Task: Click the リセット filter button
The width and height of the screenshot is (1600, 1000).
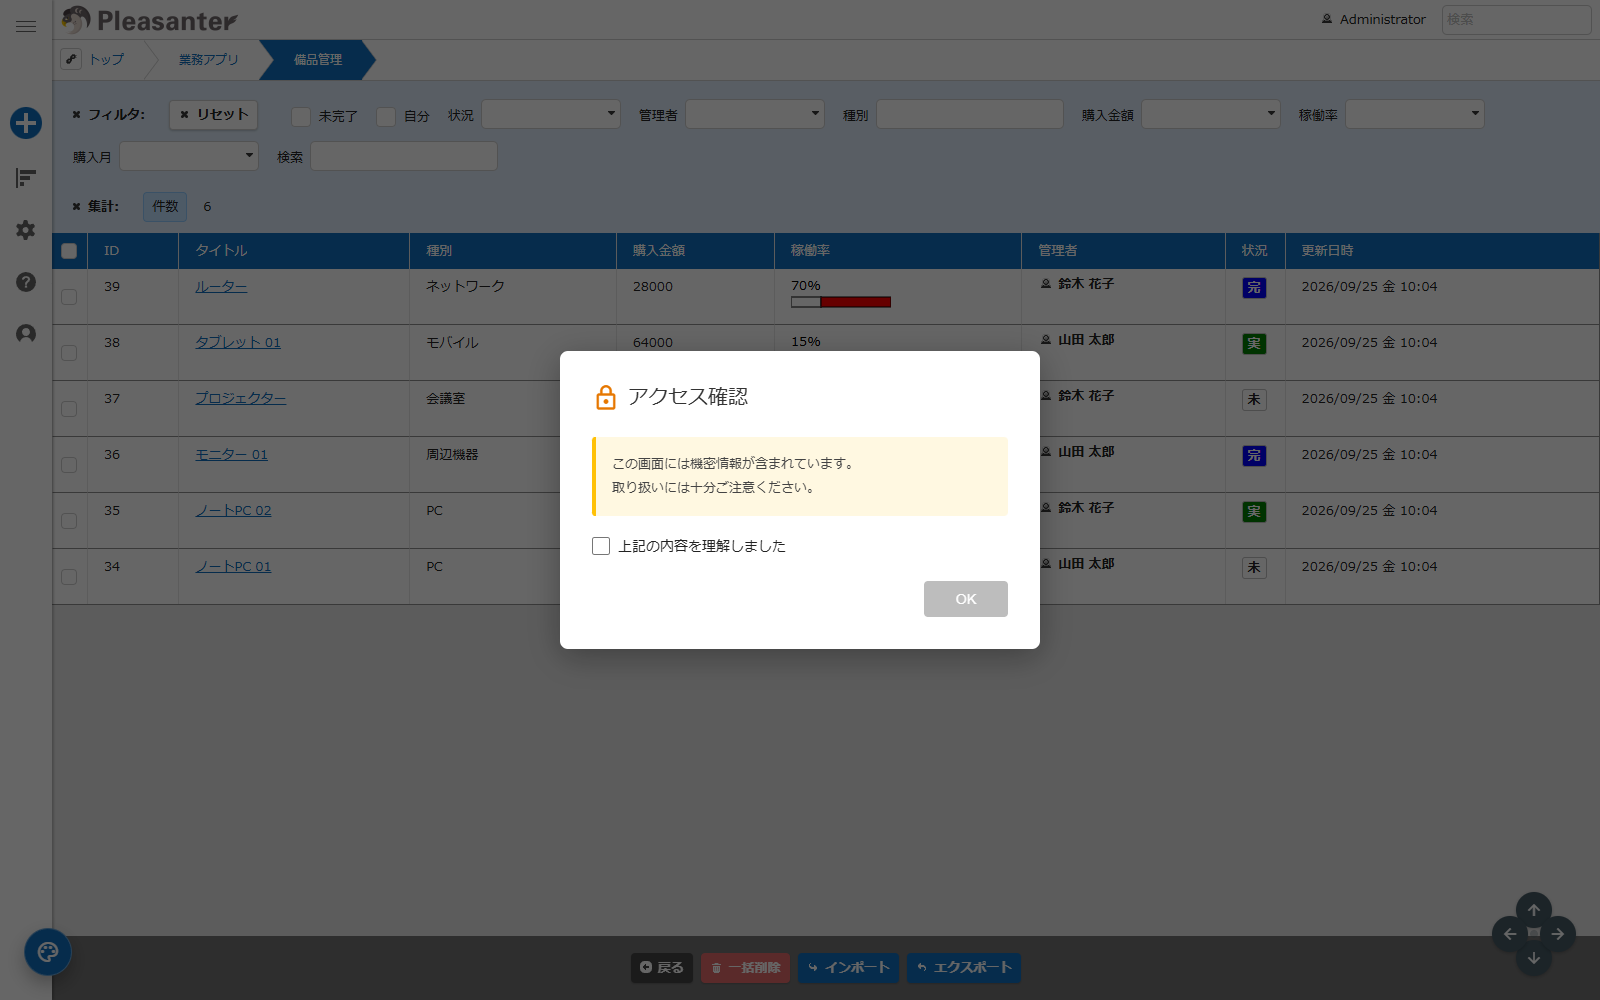Action: 214,115
